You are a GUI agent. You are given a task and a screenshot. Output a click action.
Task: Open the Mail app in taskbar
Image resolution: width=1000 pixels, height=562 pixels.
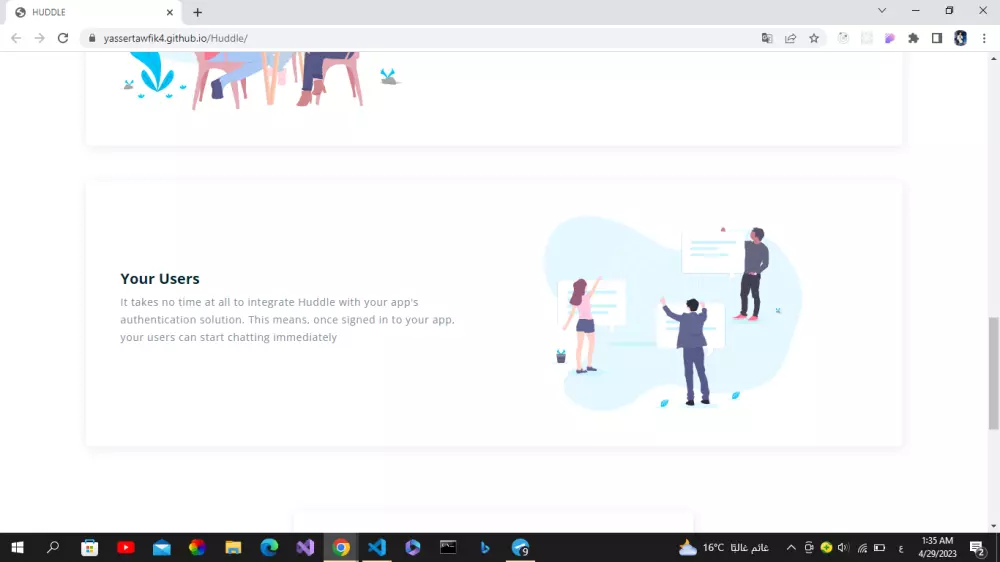(161, 547)
